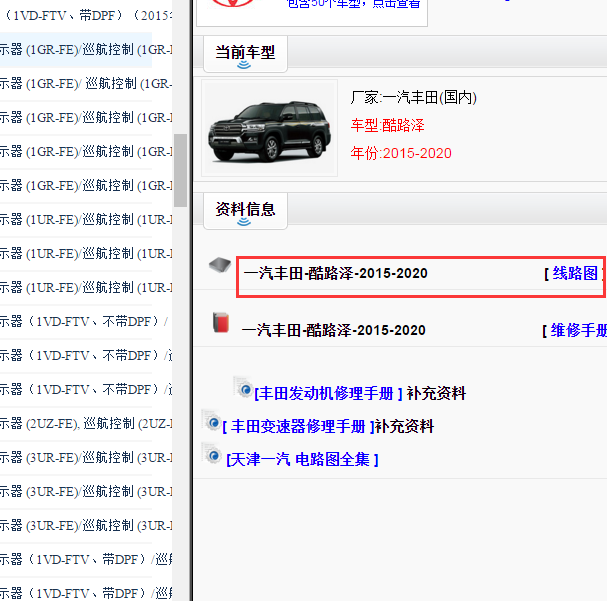This screenshot has width=607, height=601.
Task: Open 丰田变速器修理手册 supplementary link
Action: point(298,426)
